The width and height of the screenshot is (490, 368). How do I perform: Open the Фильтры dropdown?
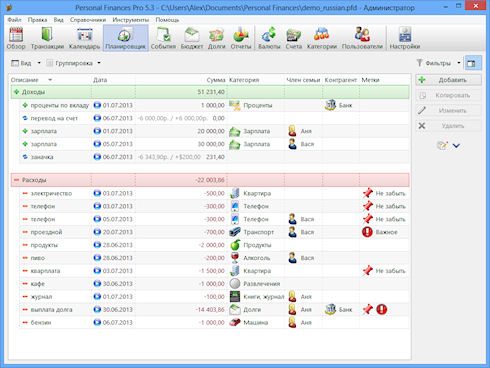(439, 63)
